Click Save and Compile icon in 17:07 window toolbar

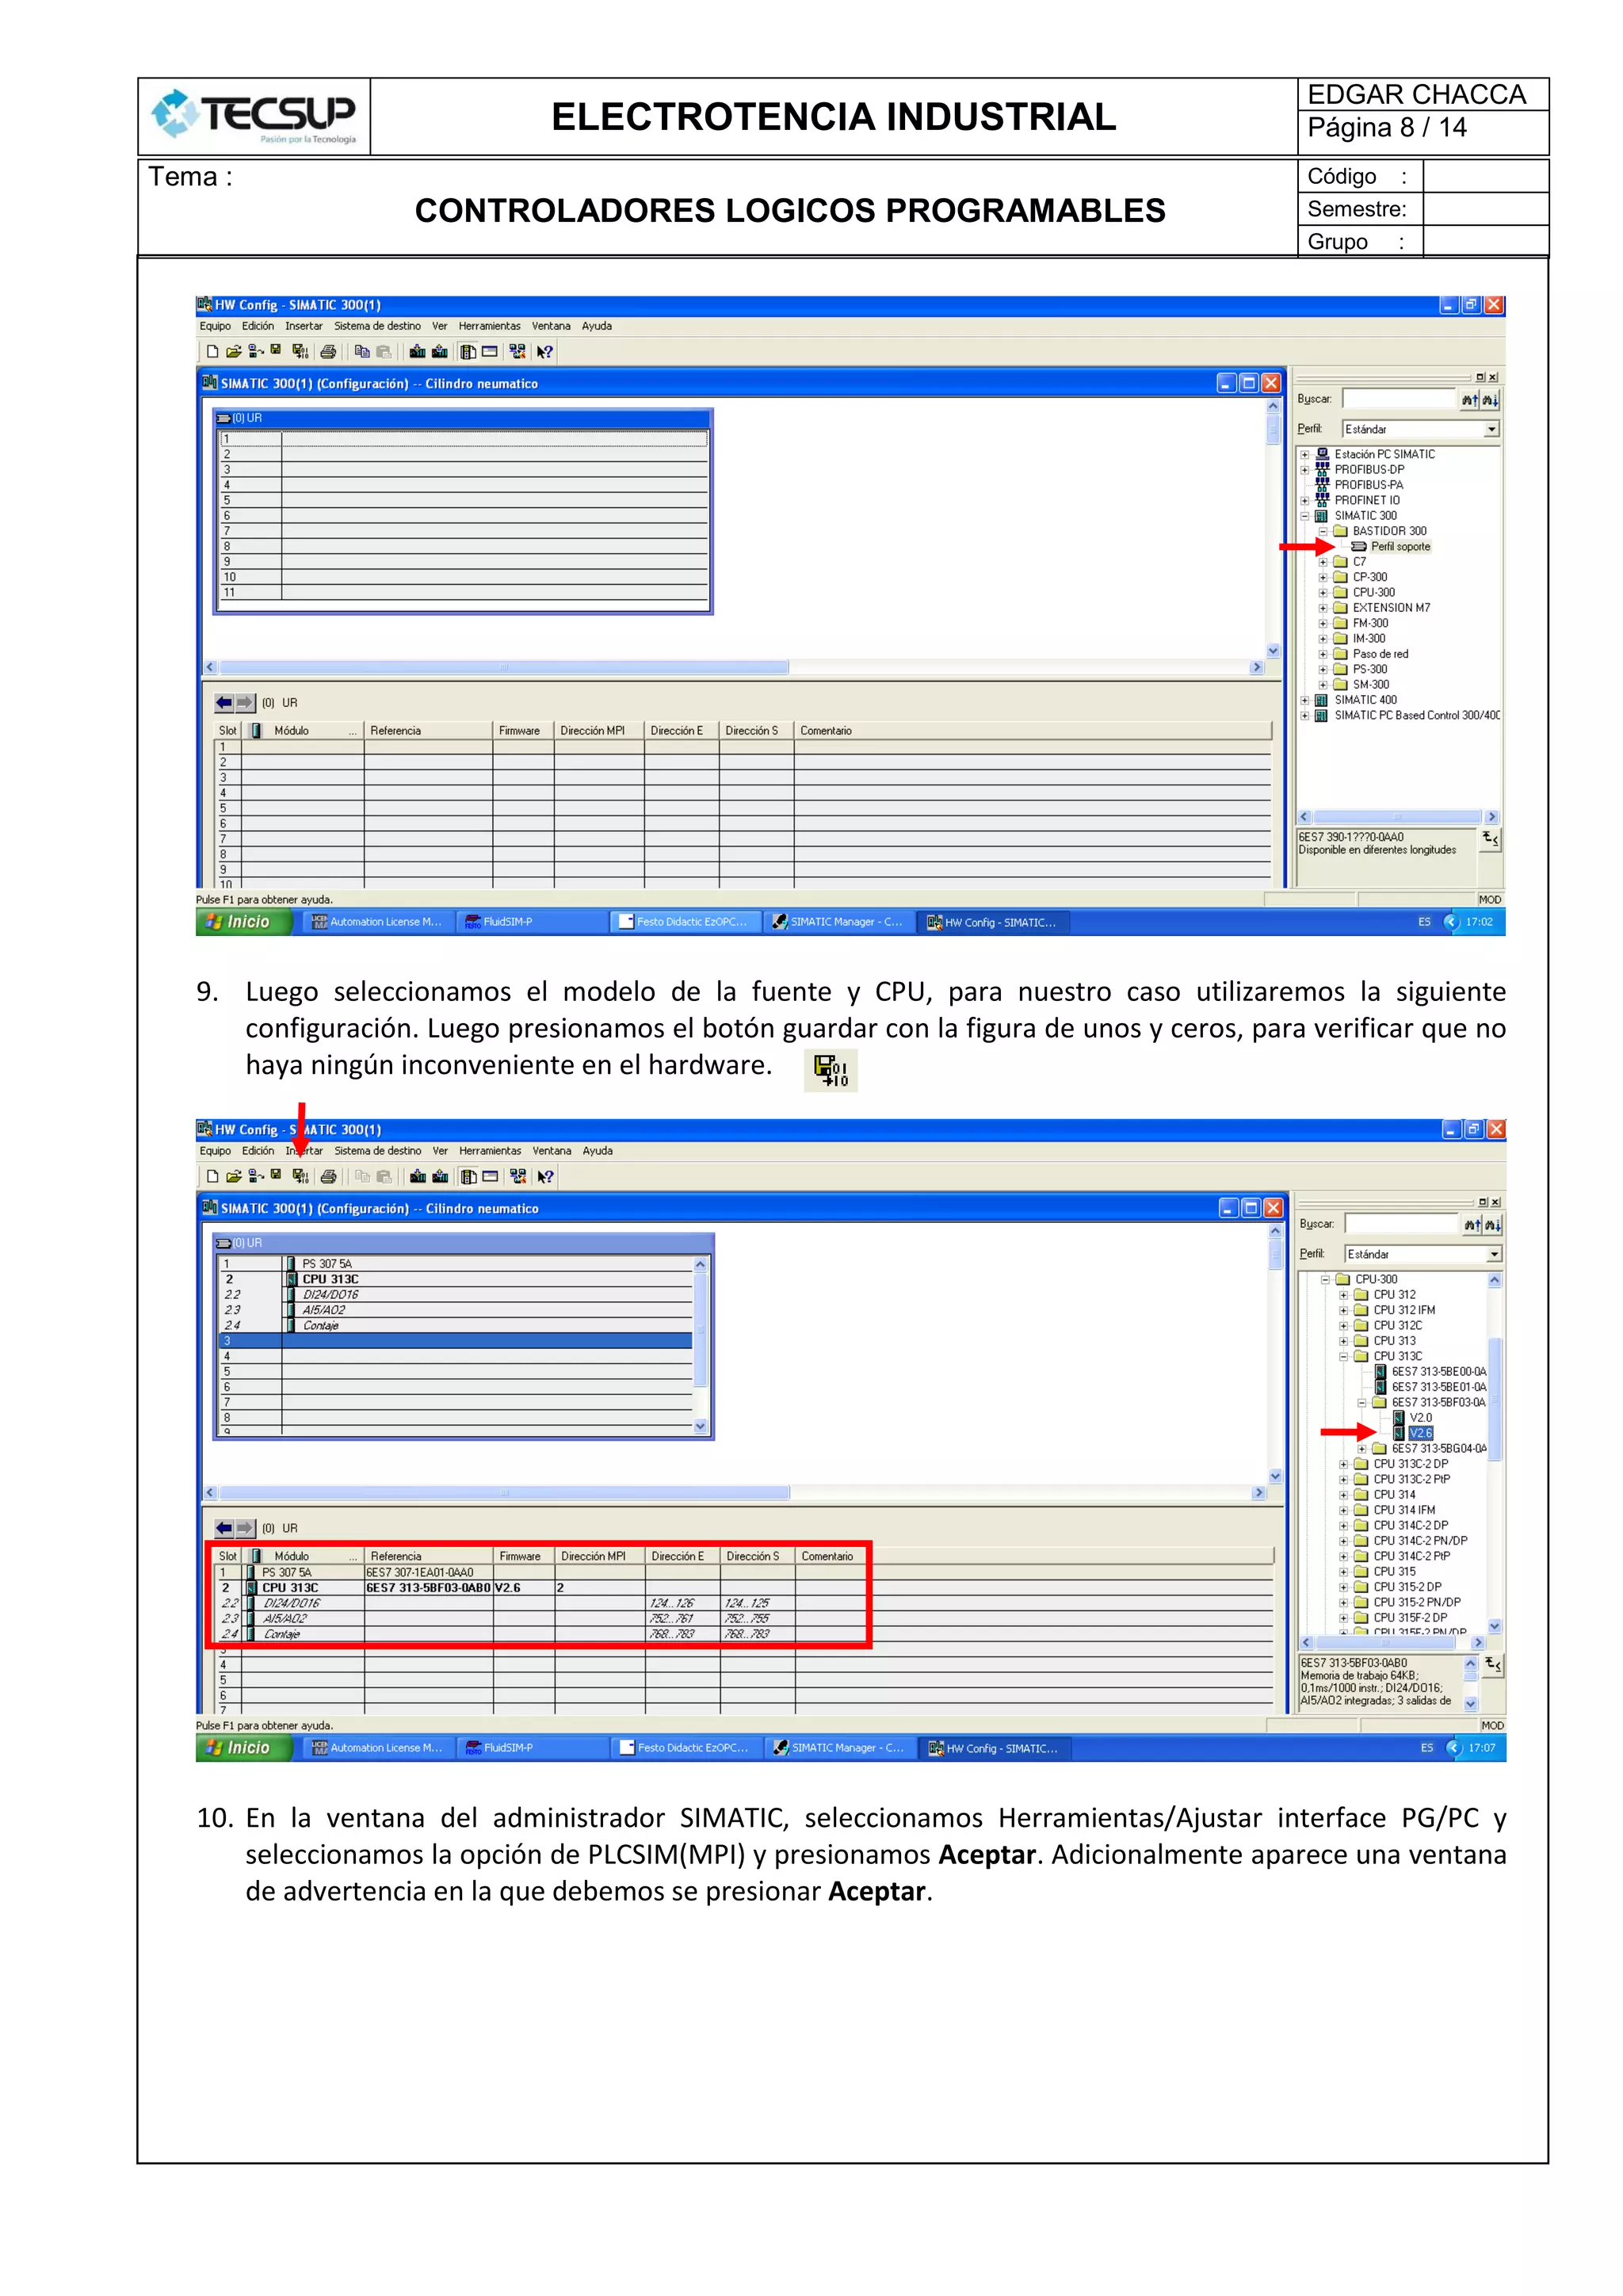pyautogui.click(x=300, y=1176)
